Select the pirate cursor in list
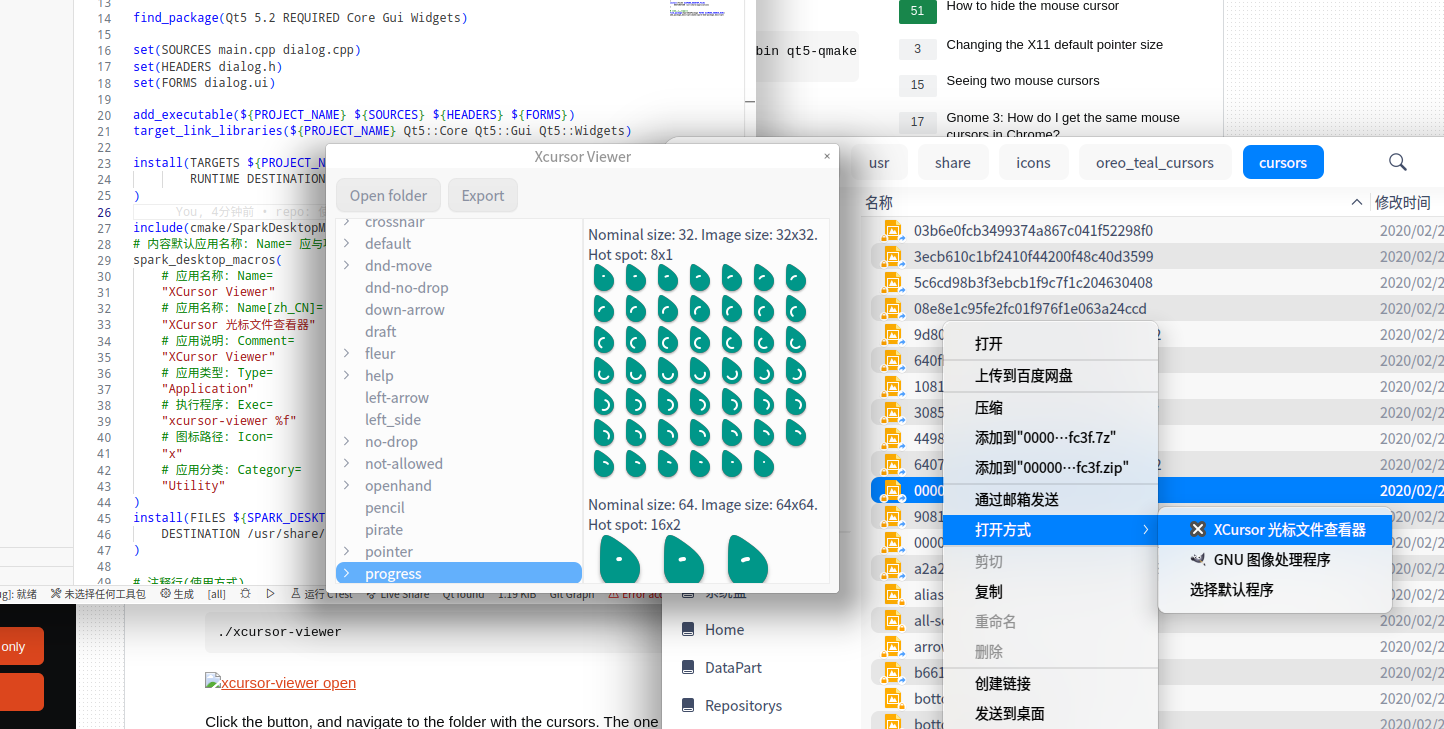Screen dimensions: 1444x729 coord(384,530)
